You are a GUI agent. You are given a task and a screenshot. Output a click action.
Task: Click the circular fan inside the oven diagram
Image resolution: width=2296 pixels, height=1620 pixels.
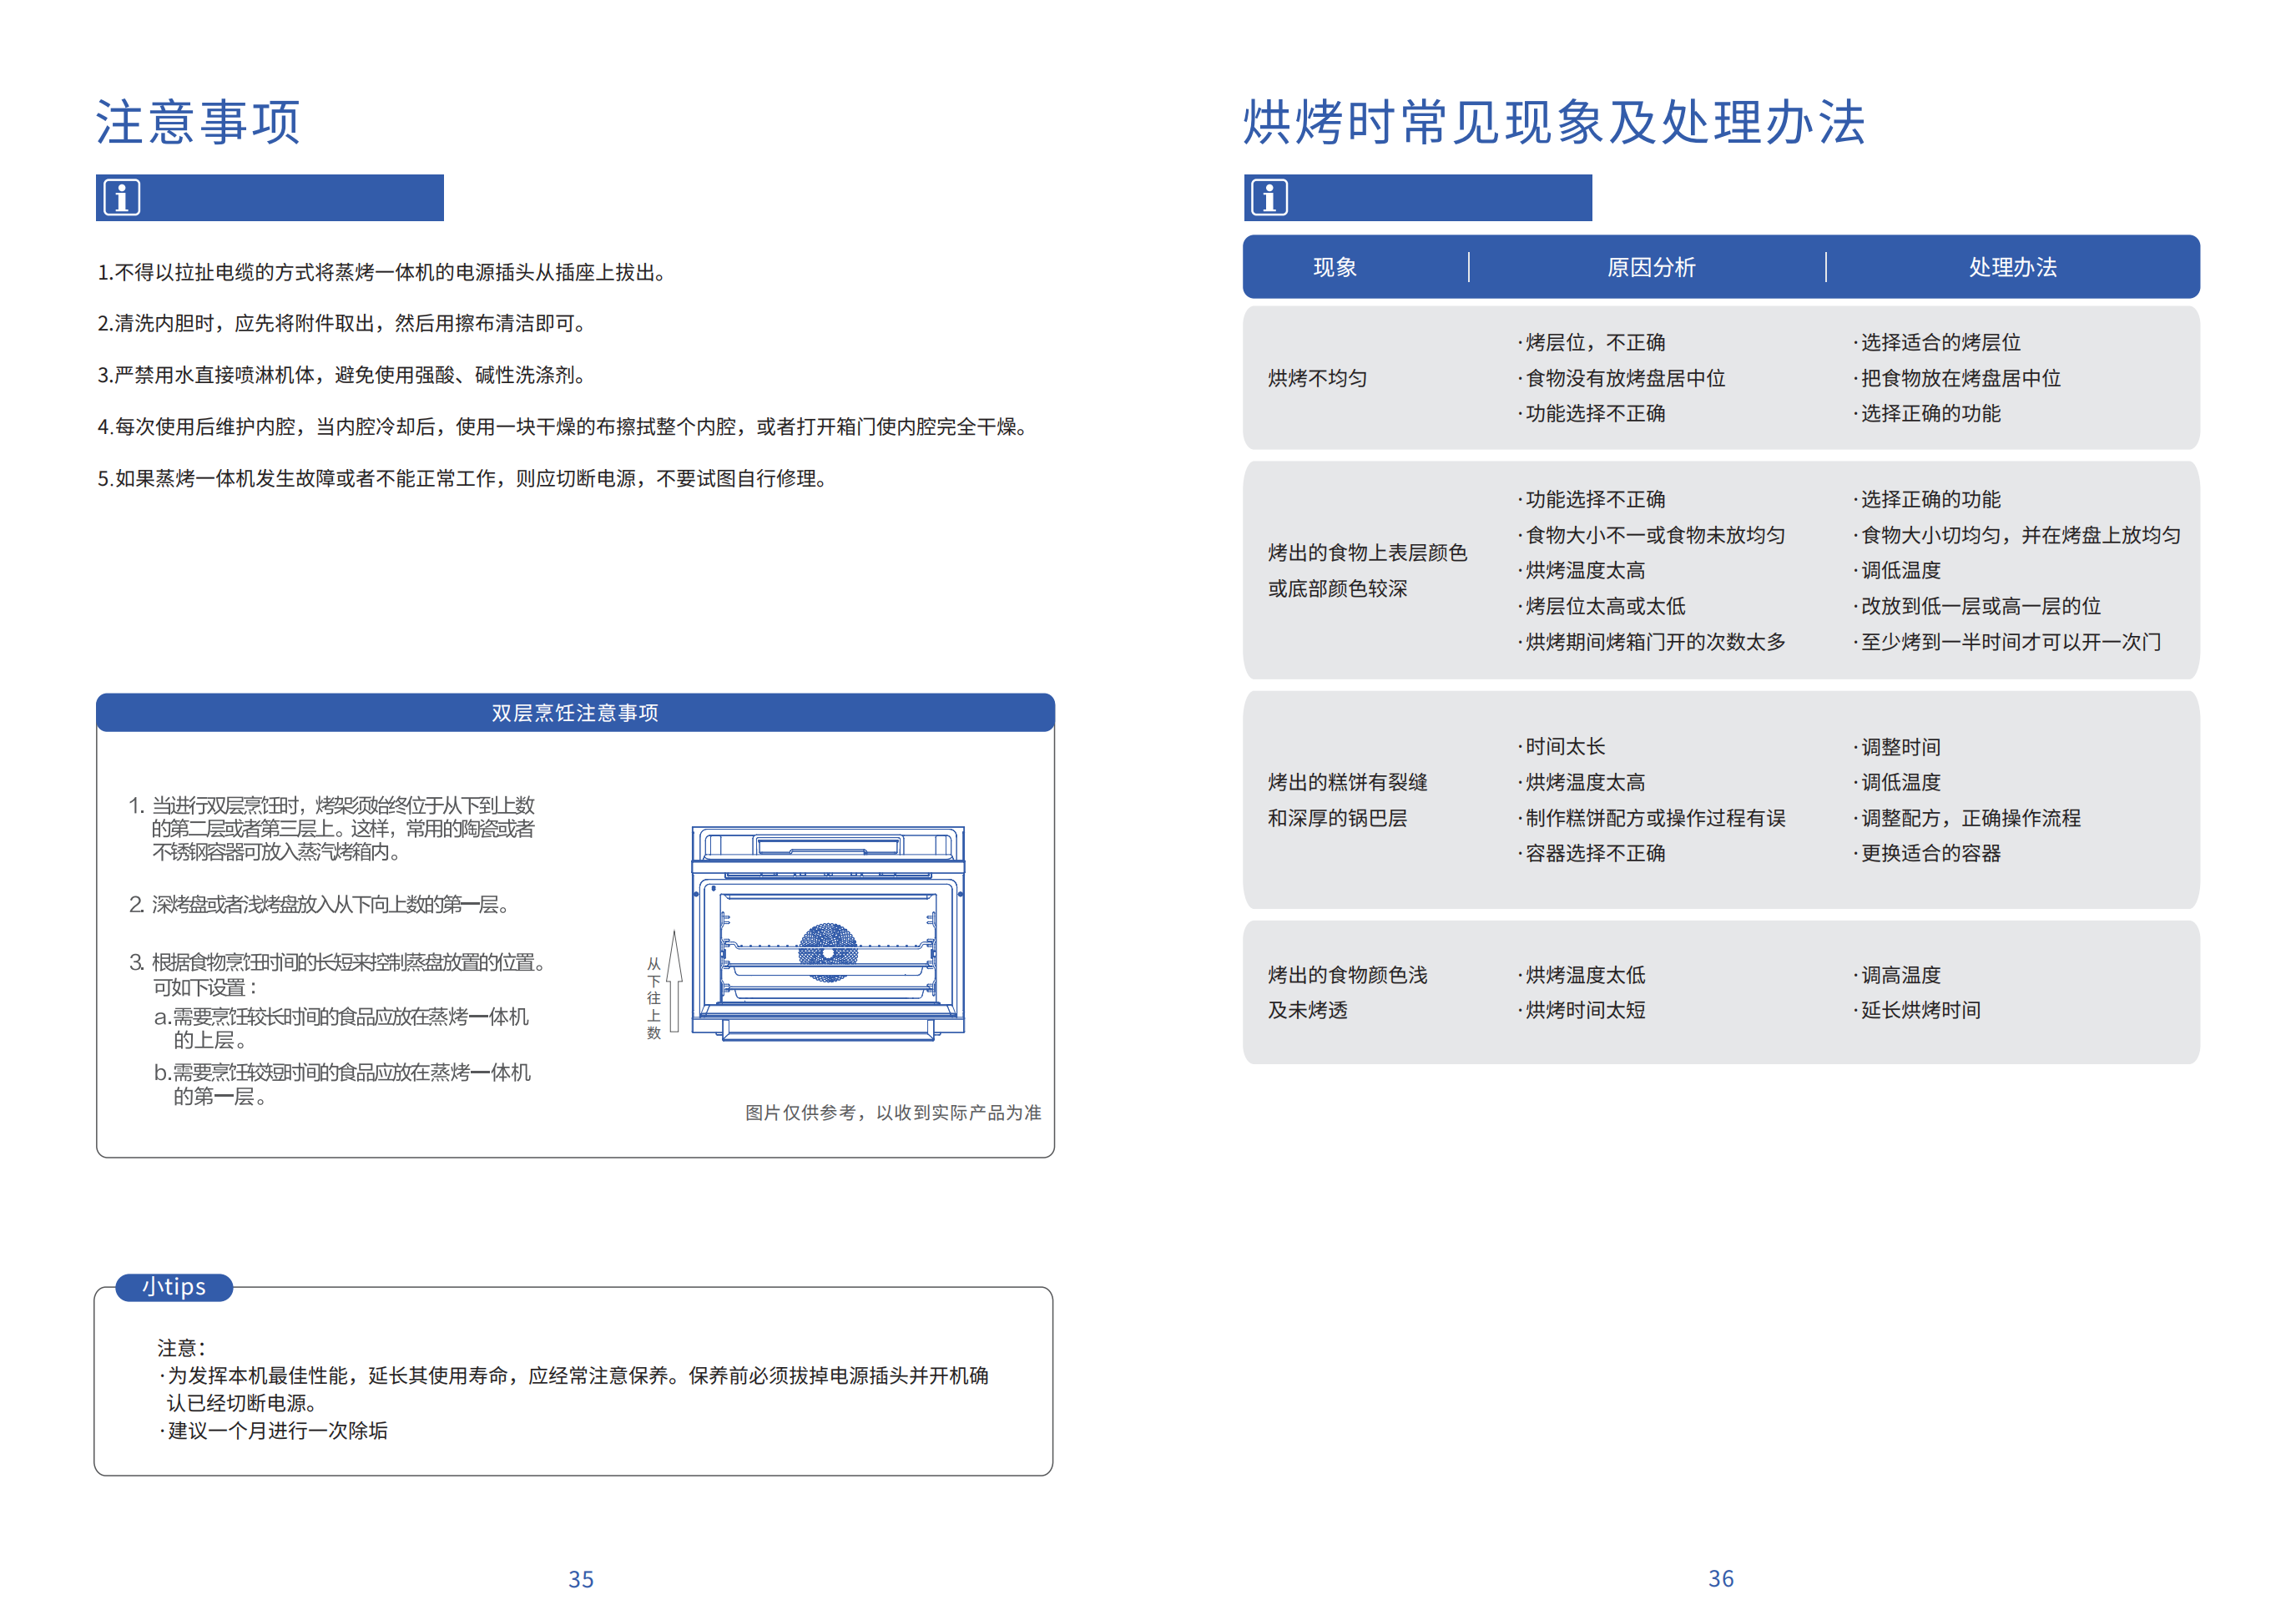click(x=828, y=951)
